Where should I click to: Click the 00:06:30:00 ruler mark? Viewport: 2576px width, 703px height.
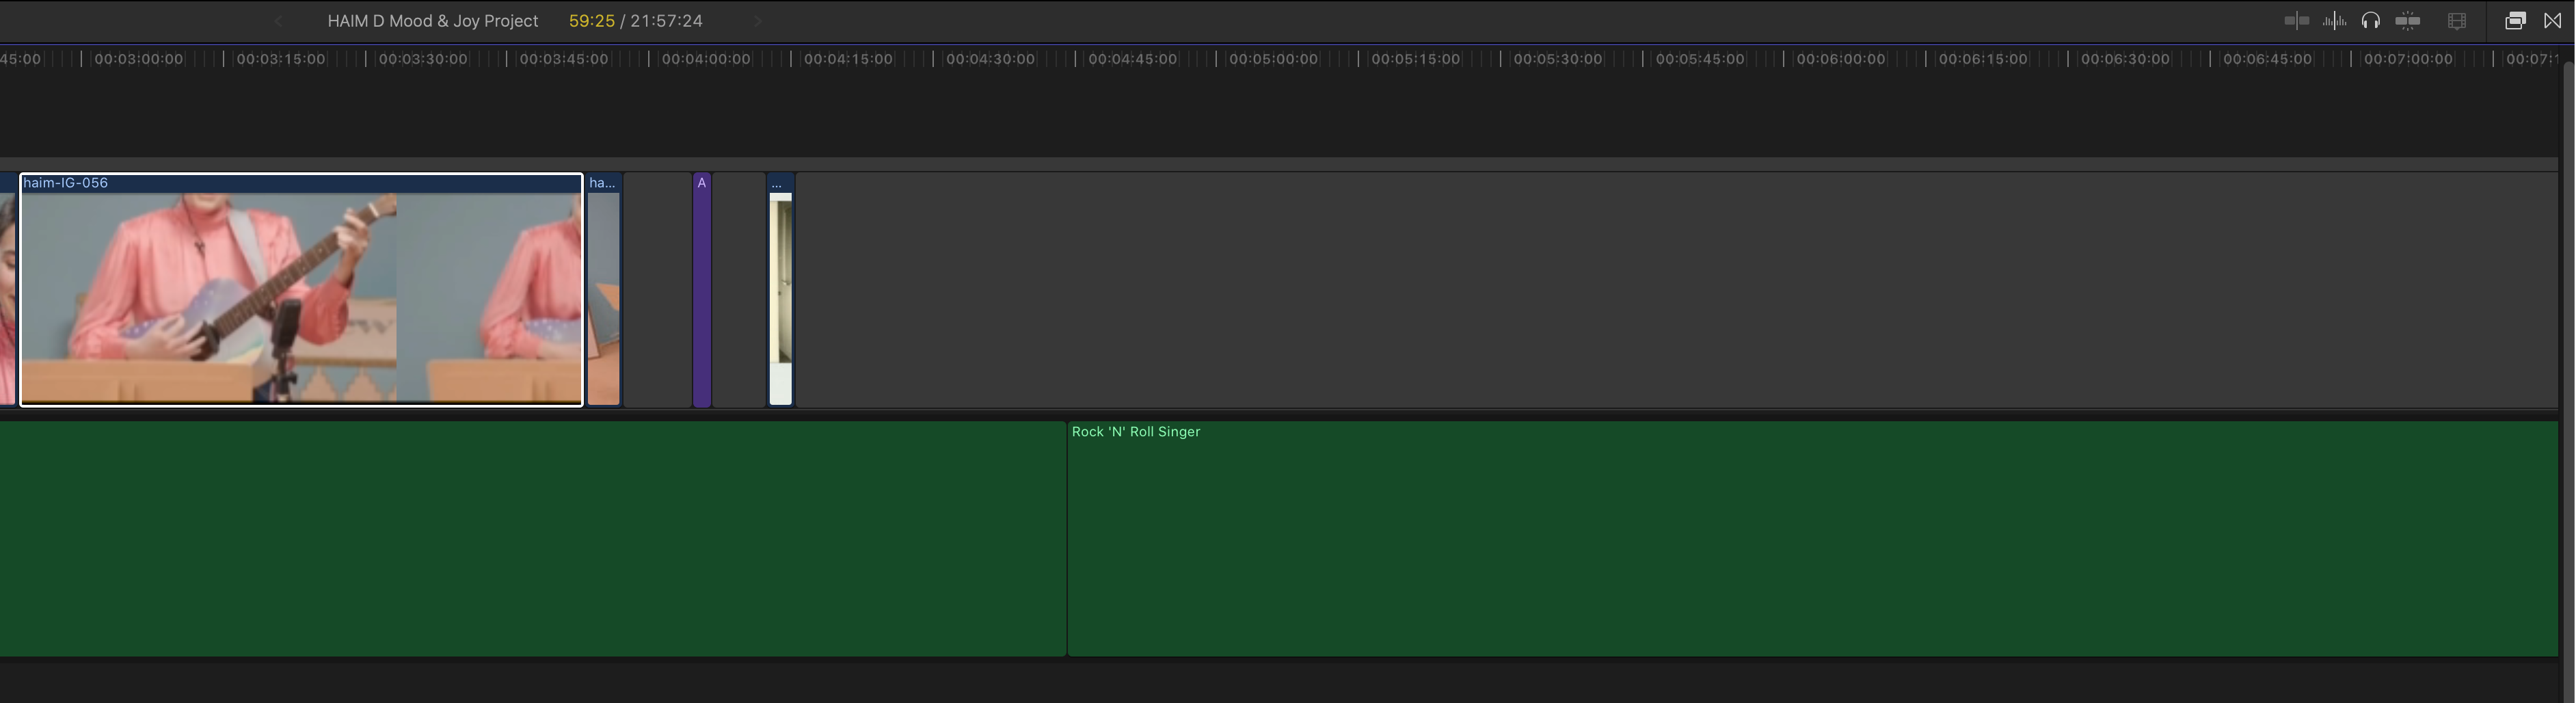(x=2125, y=59)
